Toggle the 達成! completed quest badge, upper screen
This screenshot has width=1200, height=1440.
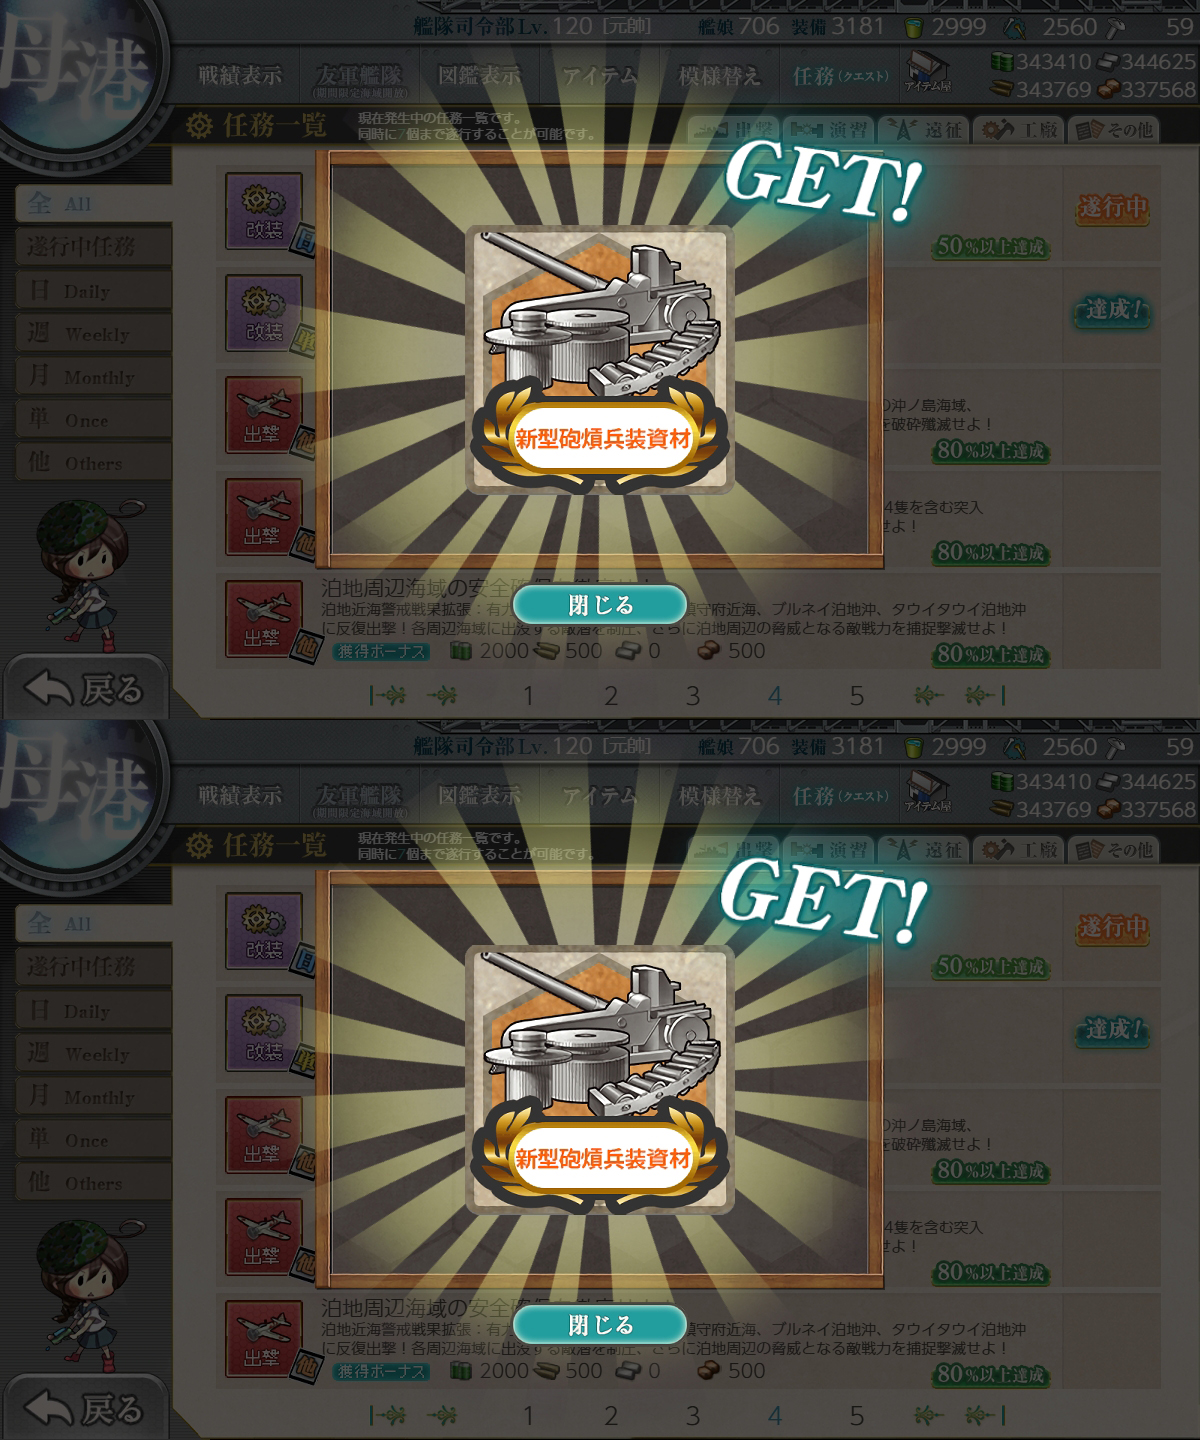pos(1112,310)
